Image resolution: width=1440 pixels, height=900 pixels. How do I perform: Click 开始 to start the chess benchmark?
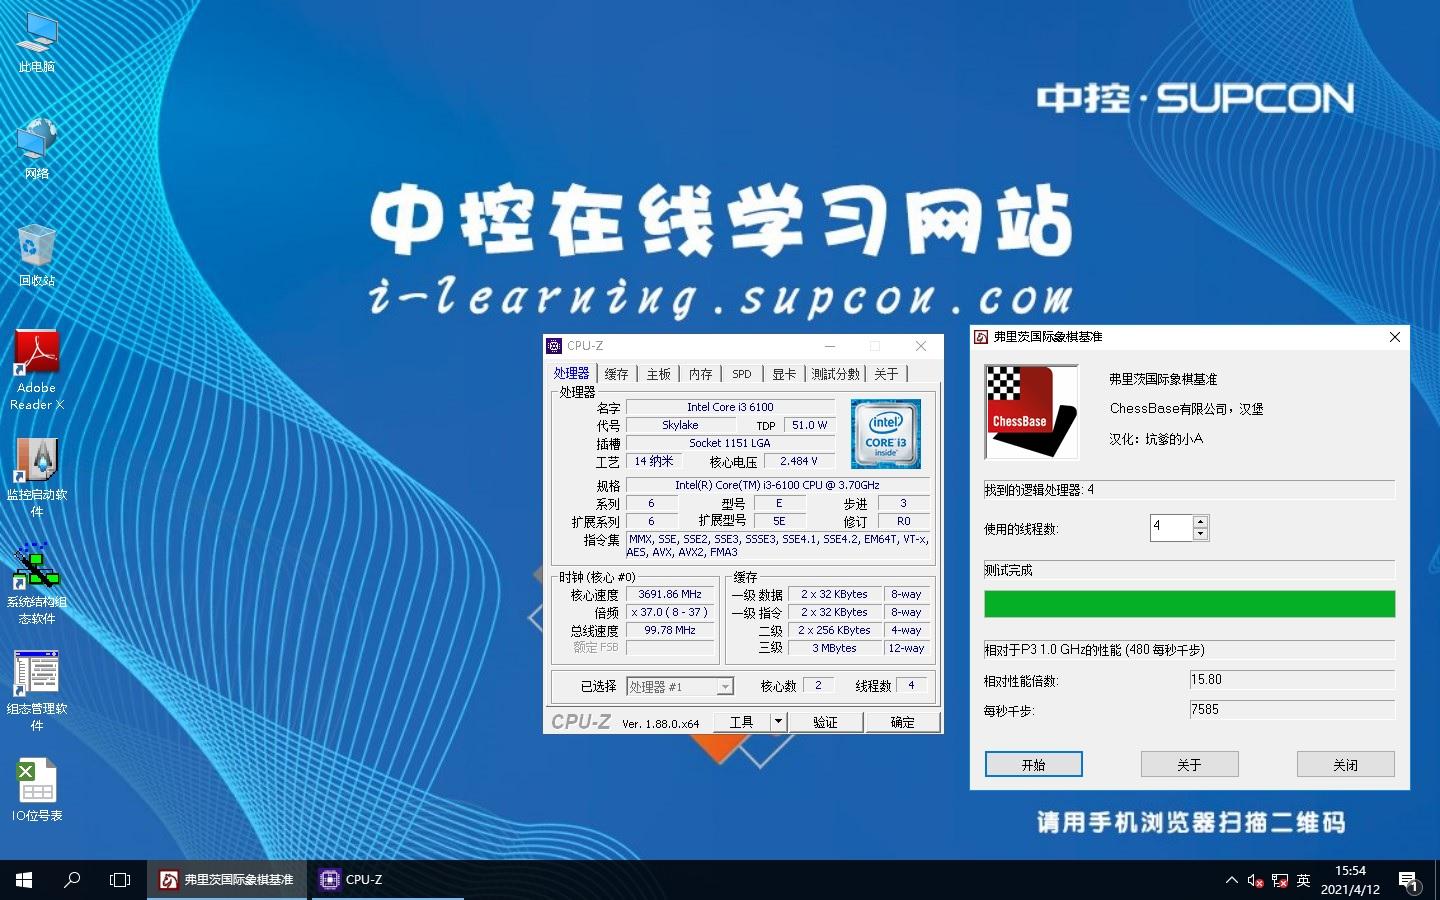1033,764
